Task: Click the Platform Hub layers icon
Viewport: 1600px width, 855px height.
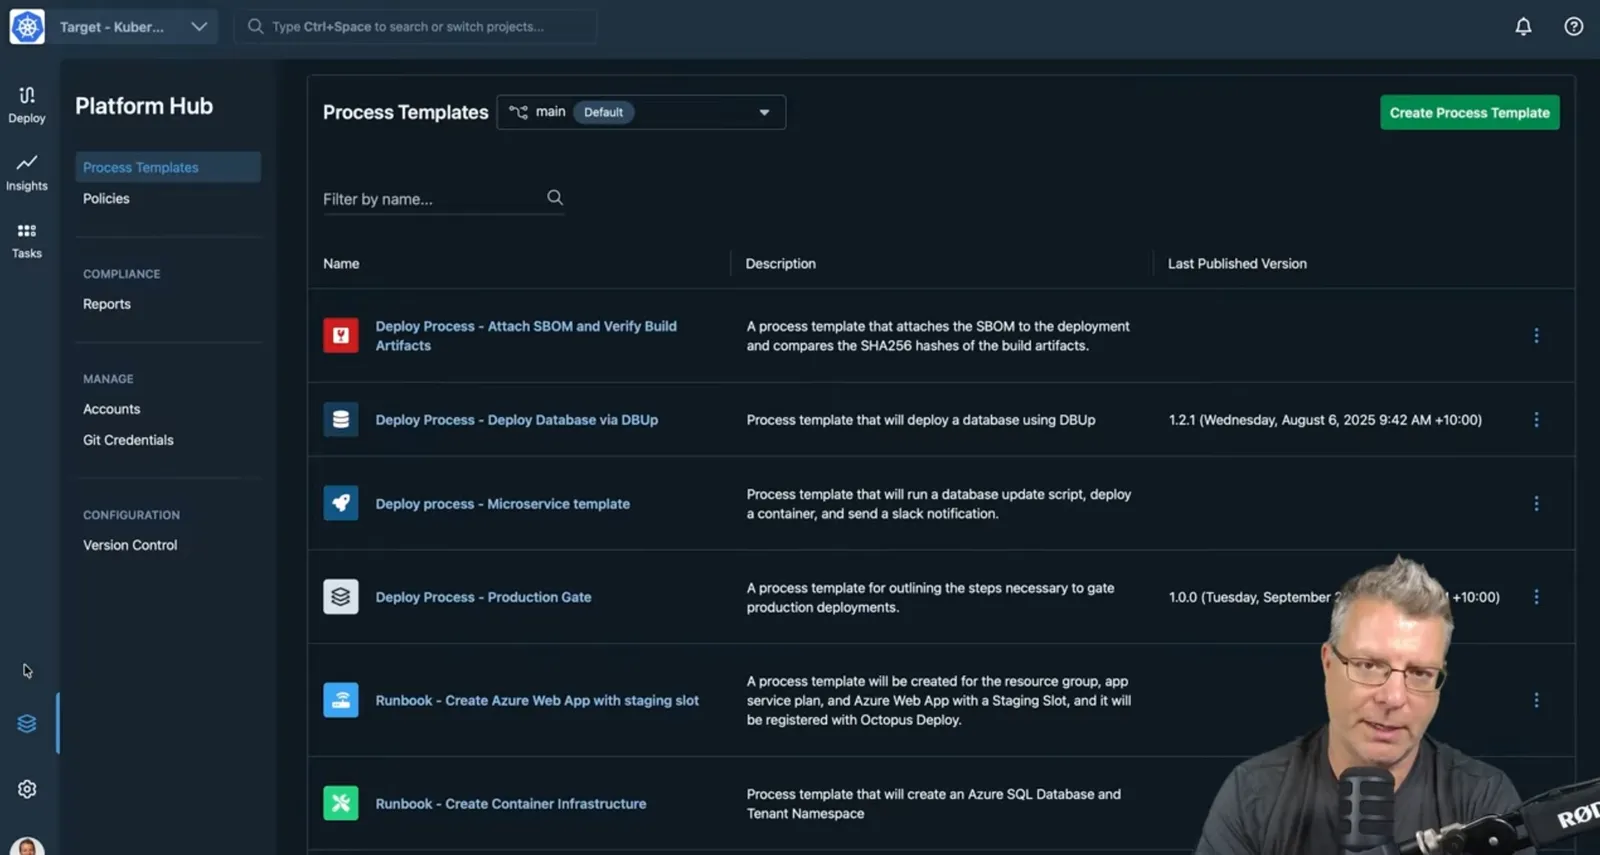Action: coord(27,723)
